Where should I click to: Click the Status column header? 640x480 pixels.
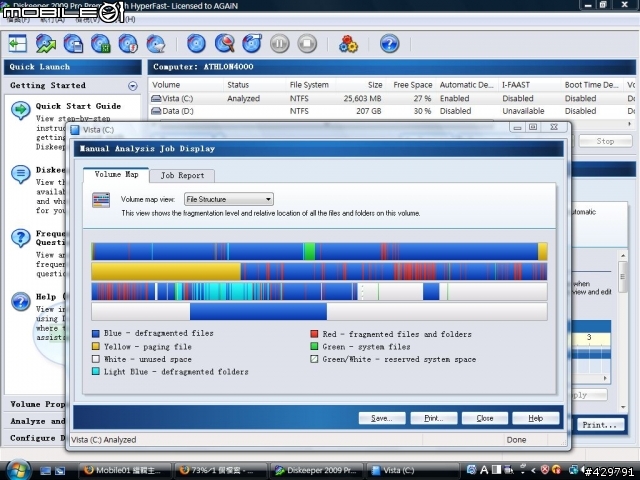(x=255, y=85)
